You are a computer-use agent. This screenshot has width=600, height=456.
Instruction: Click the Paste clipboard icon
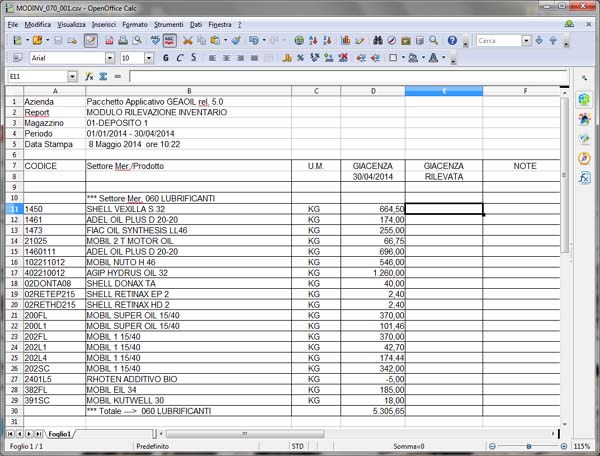click(215, 40)
